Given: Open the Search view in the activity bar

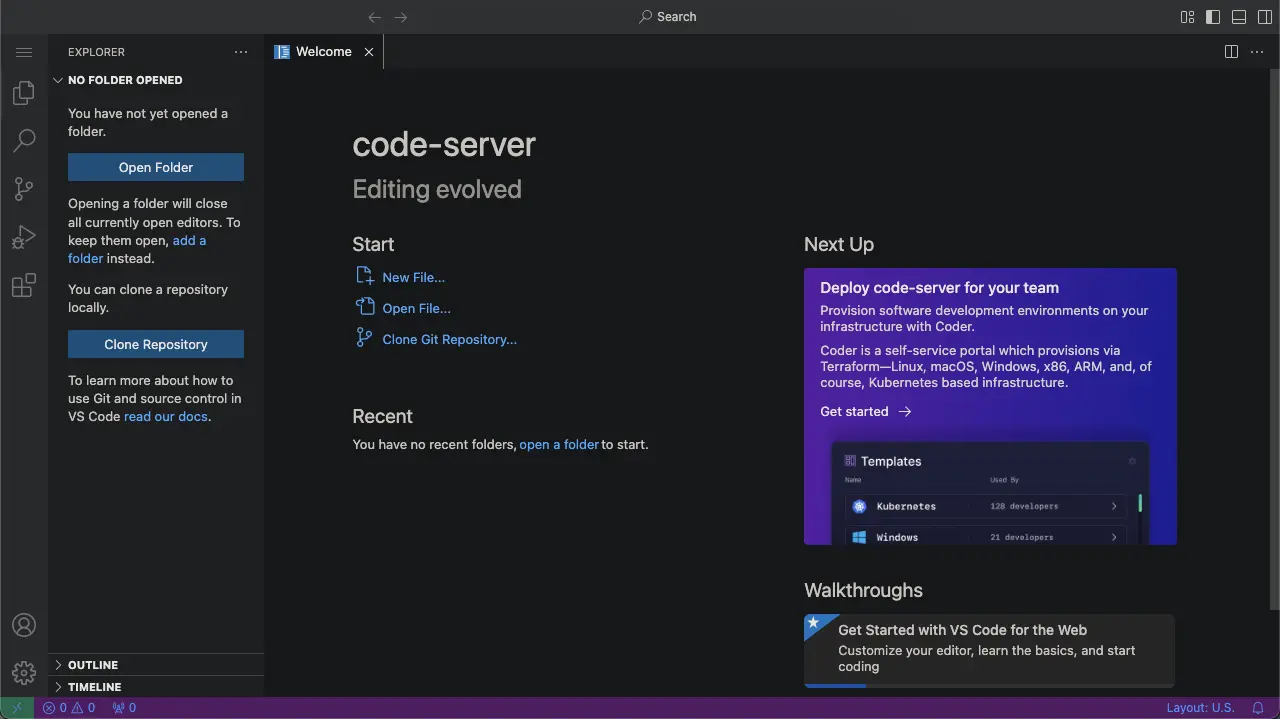Looking at the screenshot, I should (24, 140).
